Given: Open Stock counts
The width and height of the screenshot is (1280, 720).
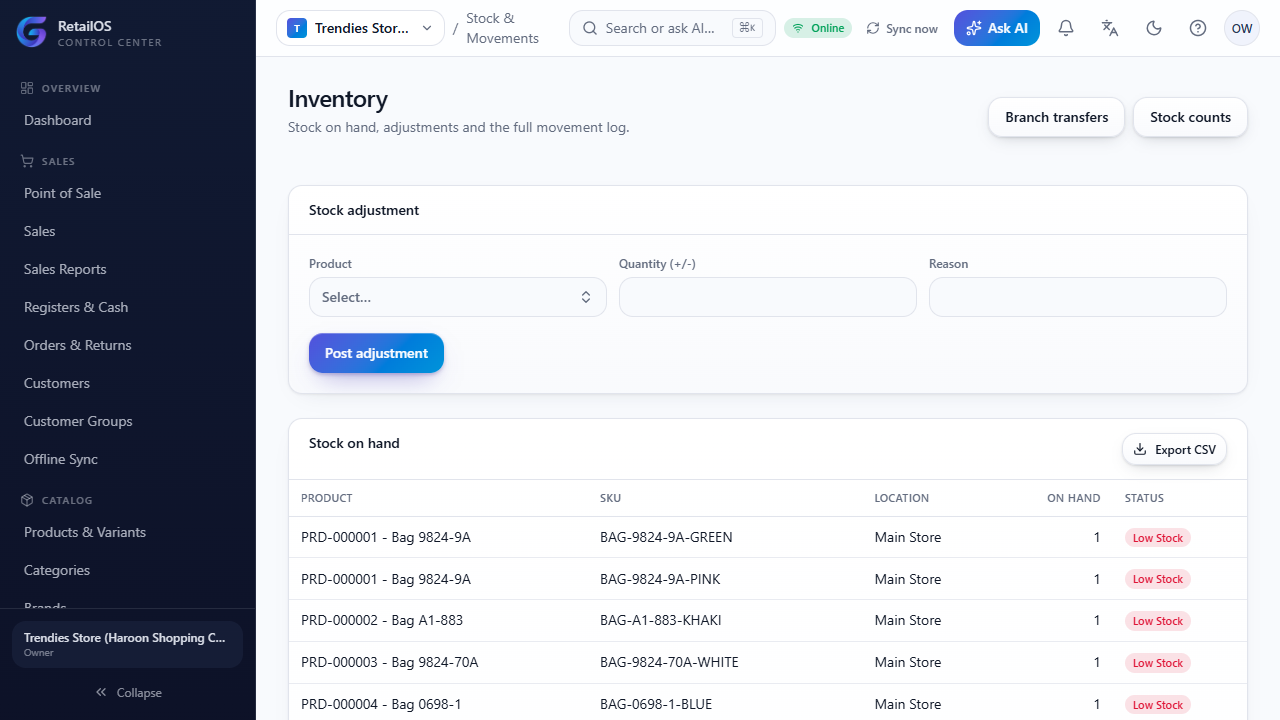Looking at the screenshot, I should (x=1190, y=117).
